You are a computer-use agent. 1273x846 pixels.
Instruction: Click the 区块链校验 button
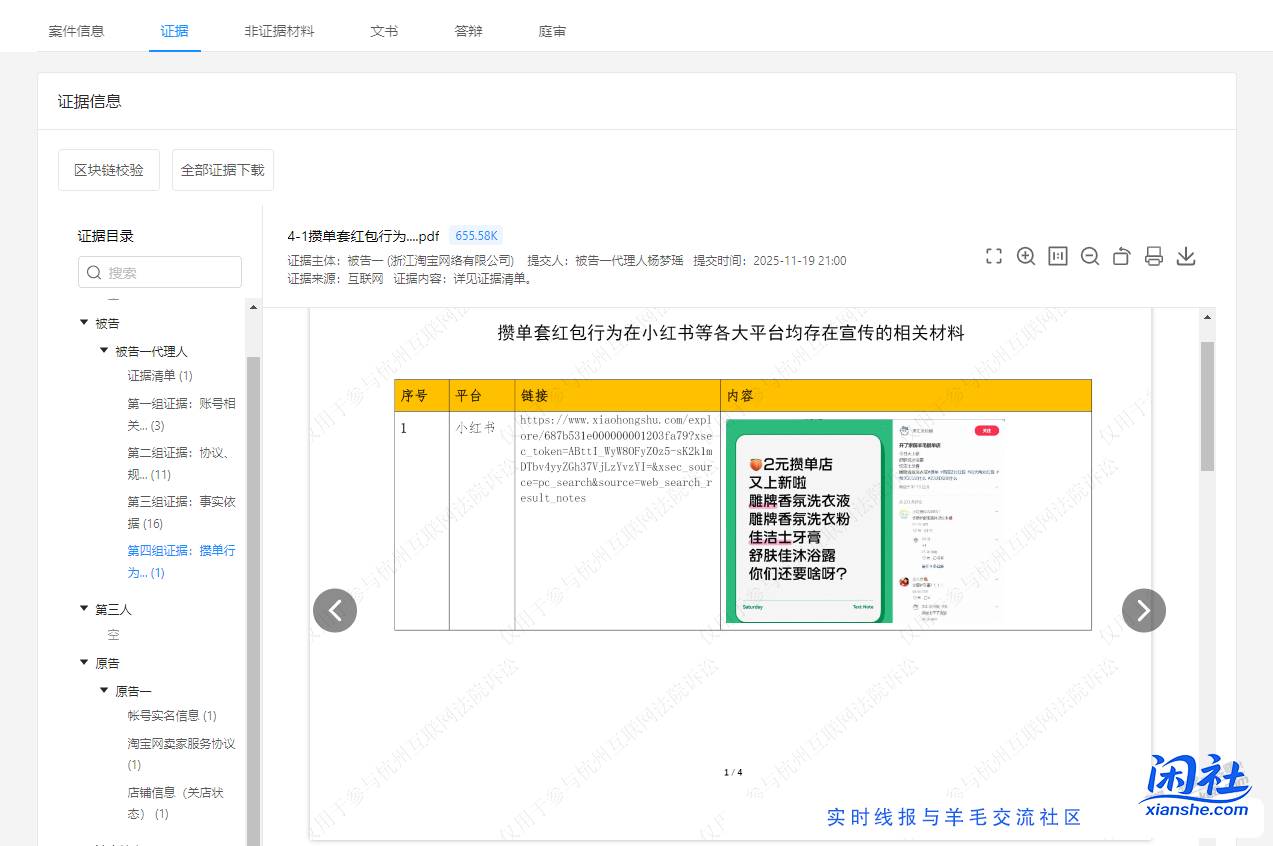click(108, 170)
